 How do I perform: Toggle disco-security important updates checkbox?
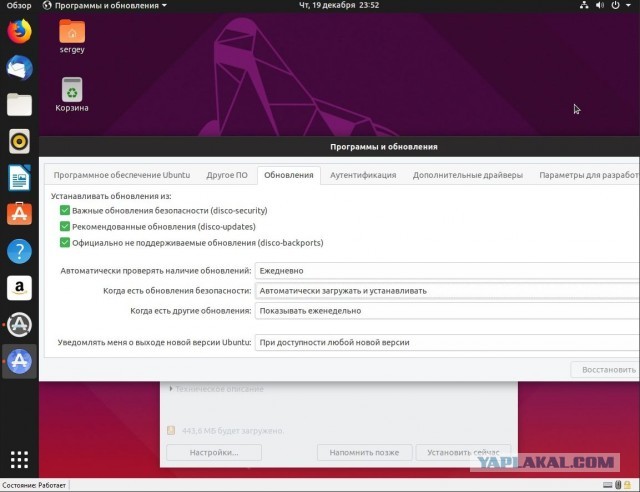pyautogui.click(x=64, y=210)
